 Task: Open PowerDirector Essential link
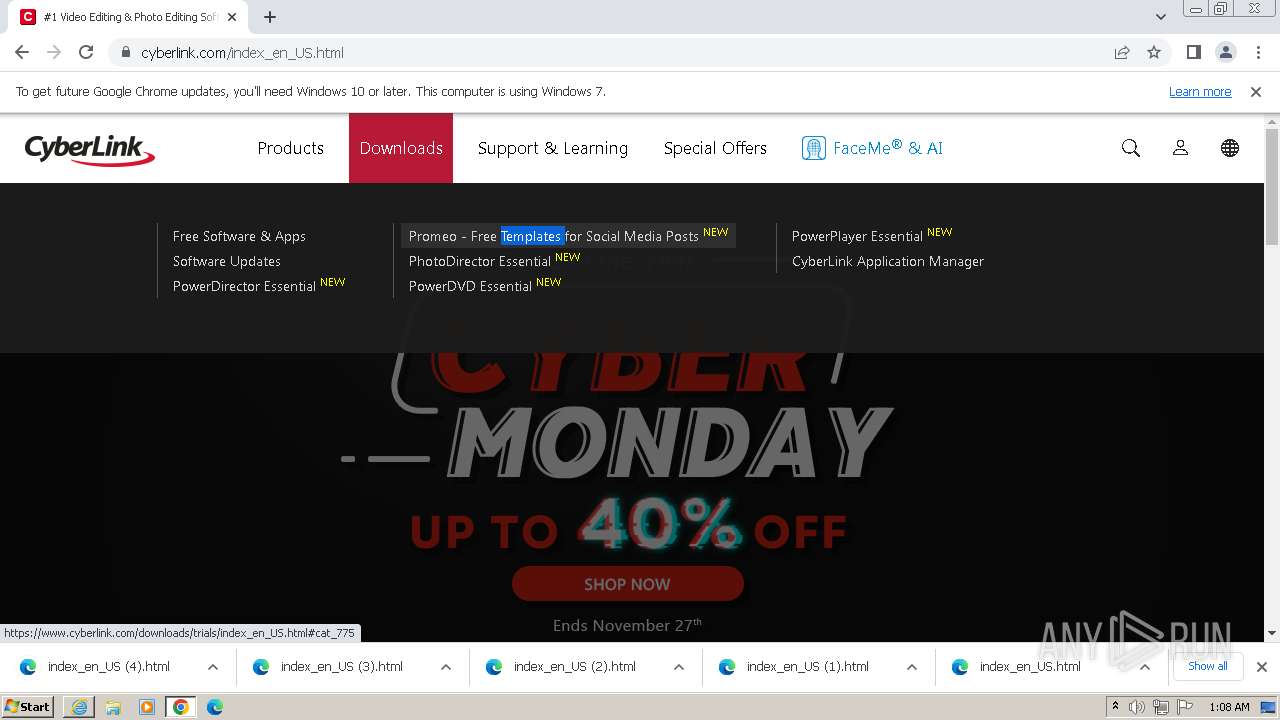(259, 286)
